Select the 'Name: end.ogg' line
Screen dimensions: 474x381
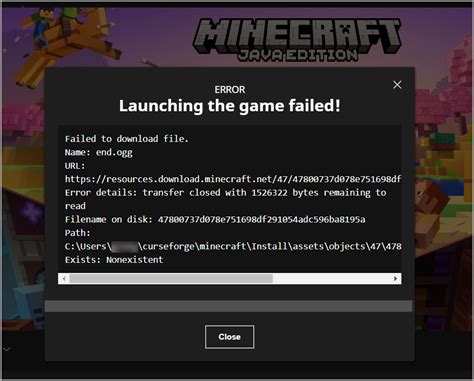99,152
